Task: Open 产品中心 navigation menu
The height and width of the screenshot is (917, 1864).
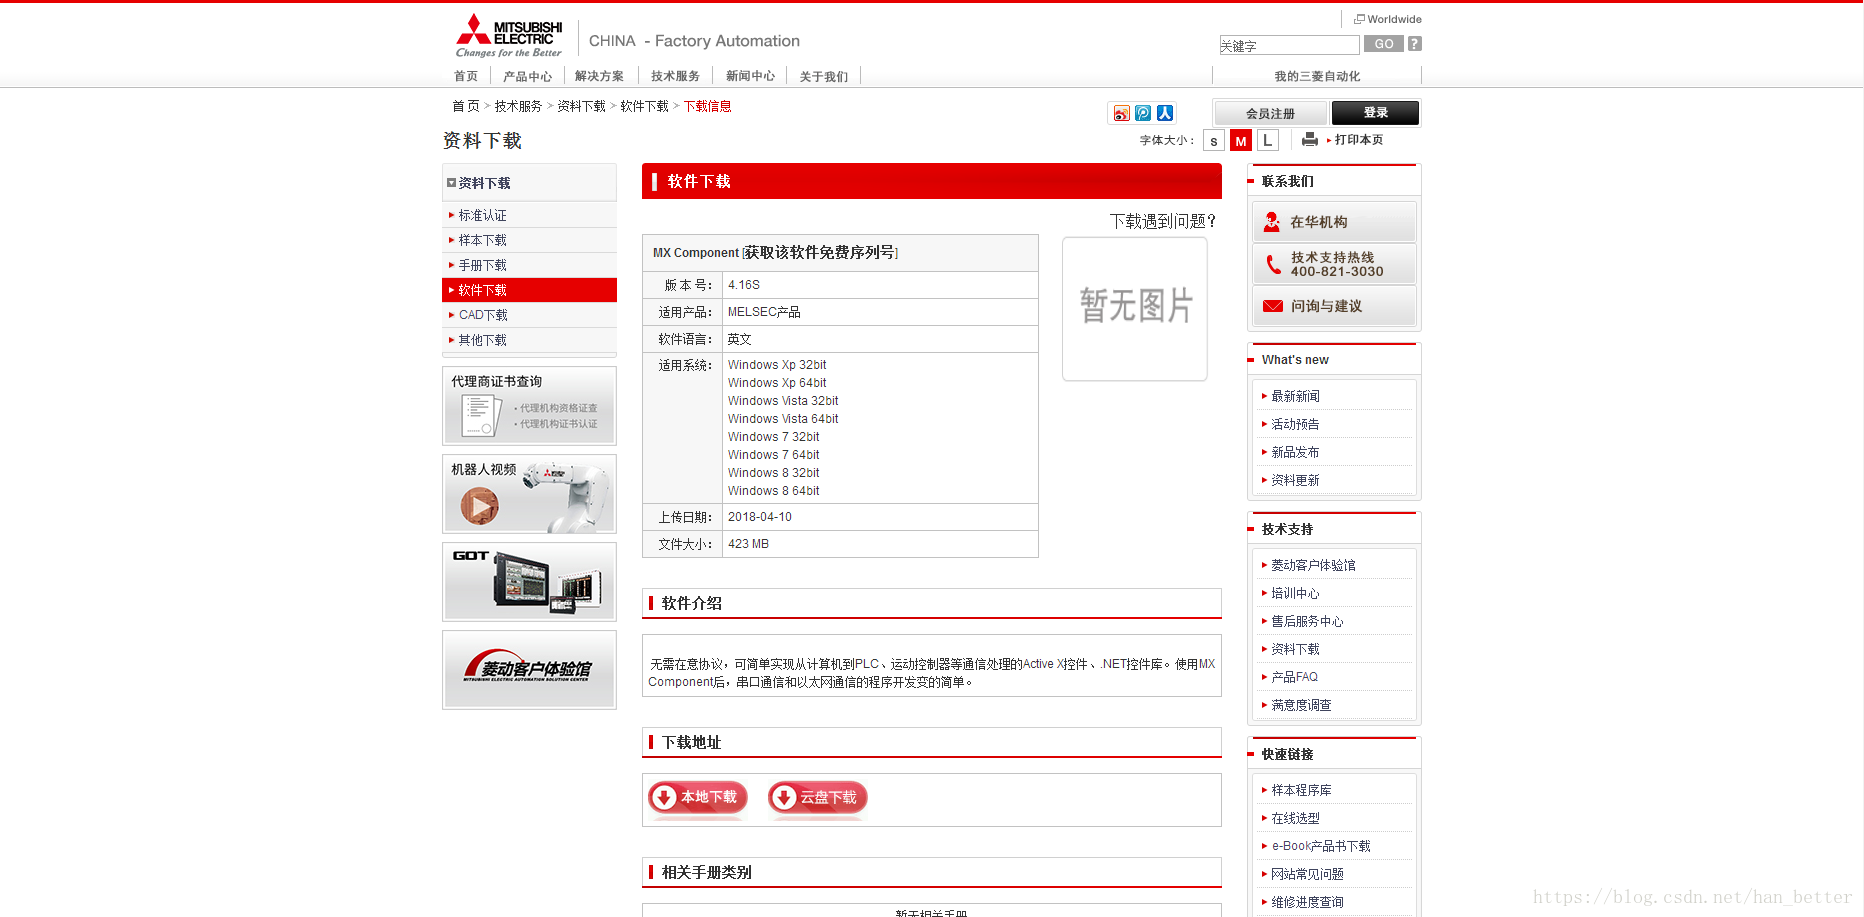Action: click(x=527, y=76)
